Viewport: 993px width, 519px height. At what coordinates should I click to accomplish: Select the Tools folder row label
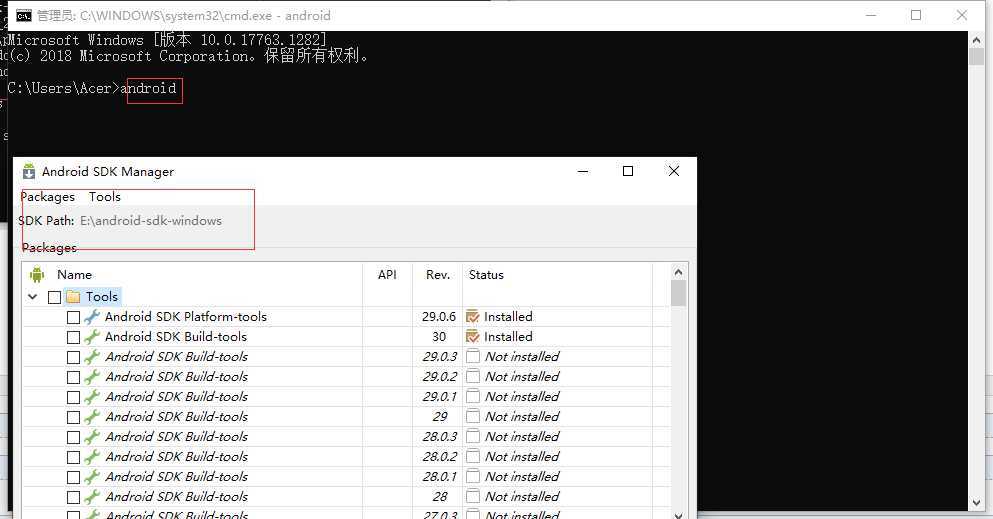(102, 297)
